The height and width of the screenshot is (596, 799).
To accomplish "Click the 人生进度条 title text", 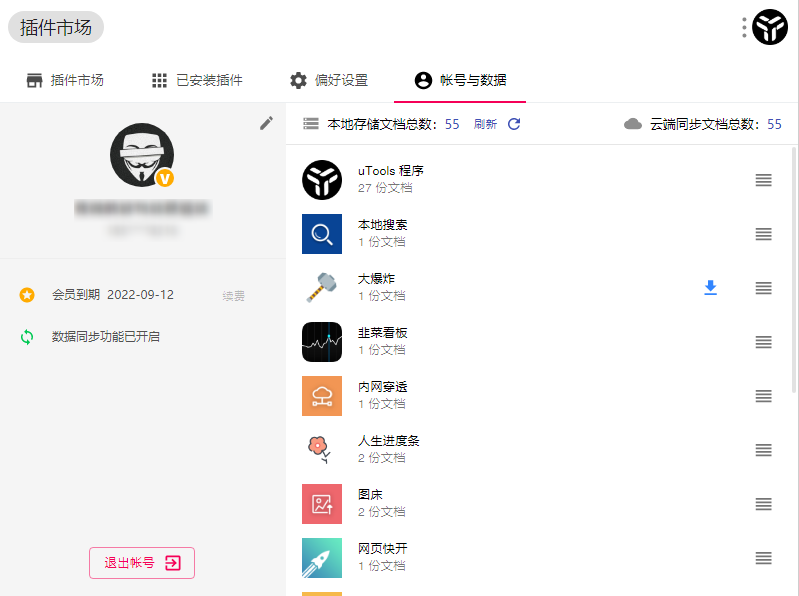I will coord(389,441).
